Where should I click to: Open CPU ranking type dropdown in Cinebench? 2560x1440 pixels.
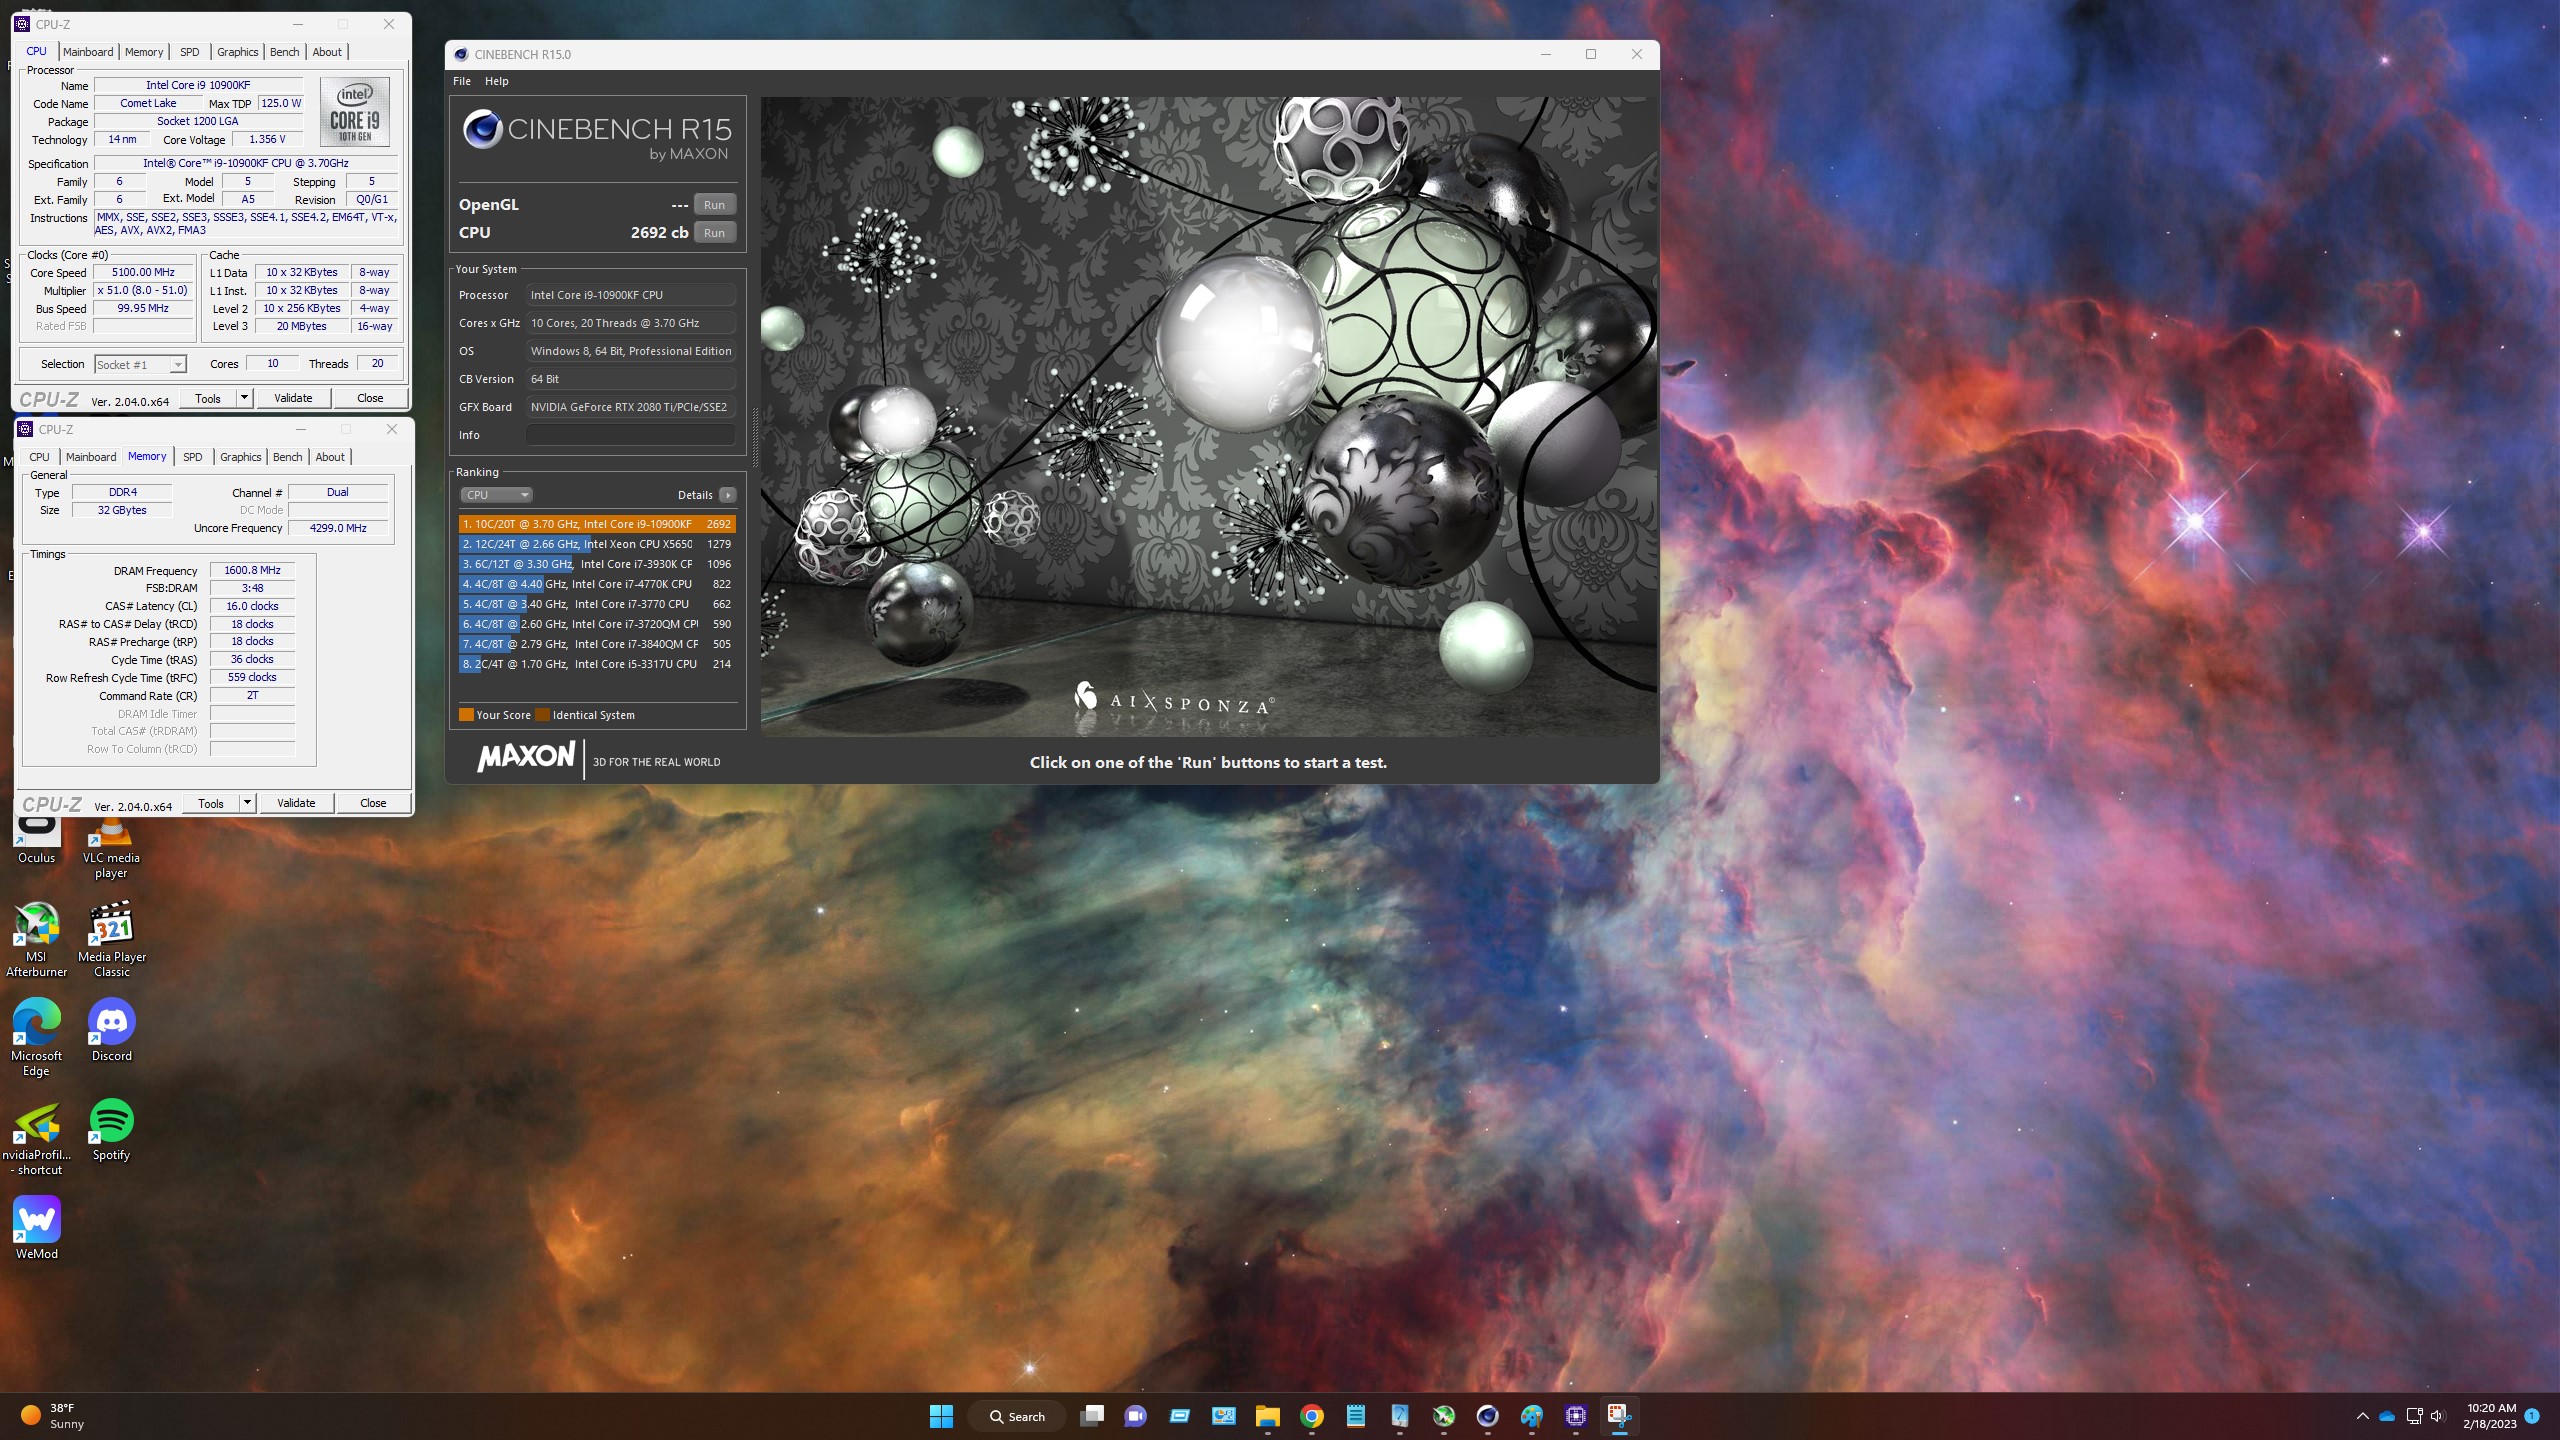pos(496,495)
